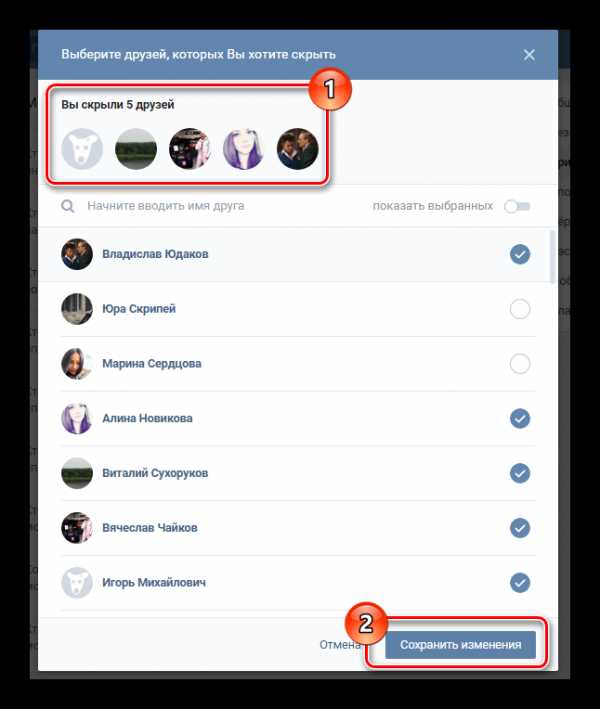Open Вячеслав Чайков's name link
This screenshot has width=600, height=709.
[x=150, y=528]
